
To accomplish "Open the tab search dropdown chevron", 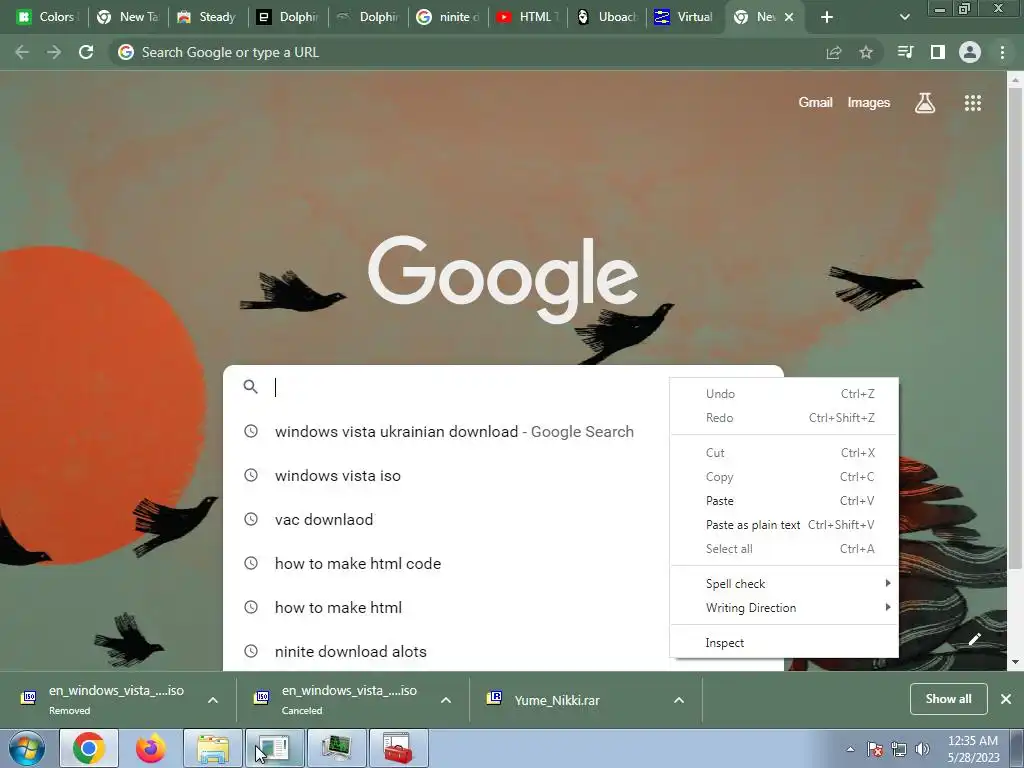I will tap(904, 17).
